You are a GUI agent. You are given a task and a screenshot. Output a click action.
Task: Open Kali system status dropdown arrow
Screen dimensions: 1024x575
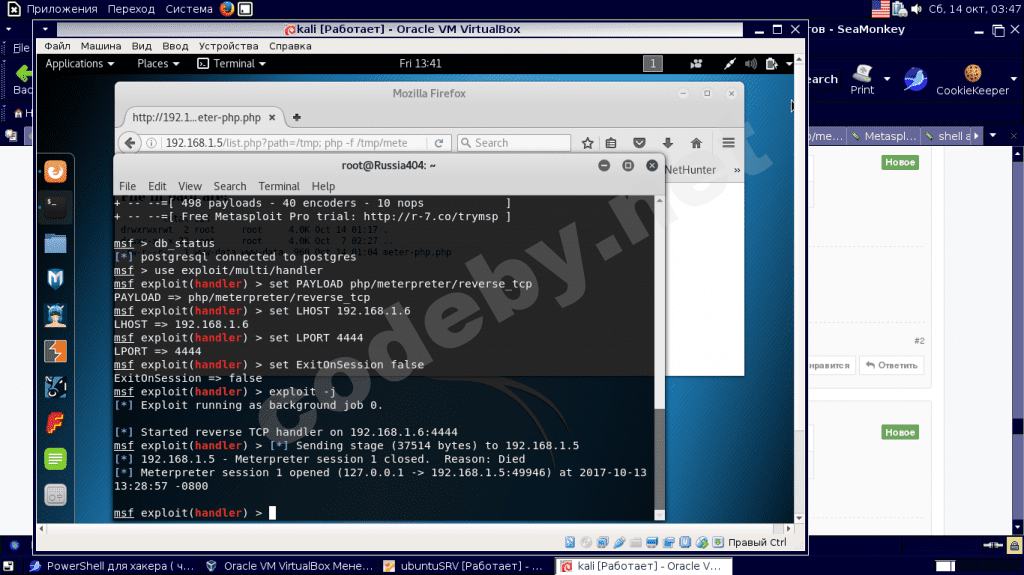point(789,63)
